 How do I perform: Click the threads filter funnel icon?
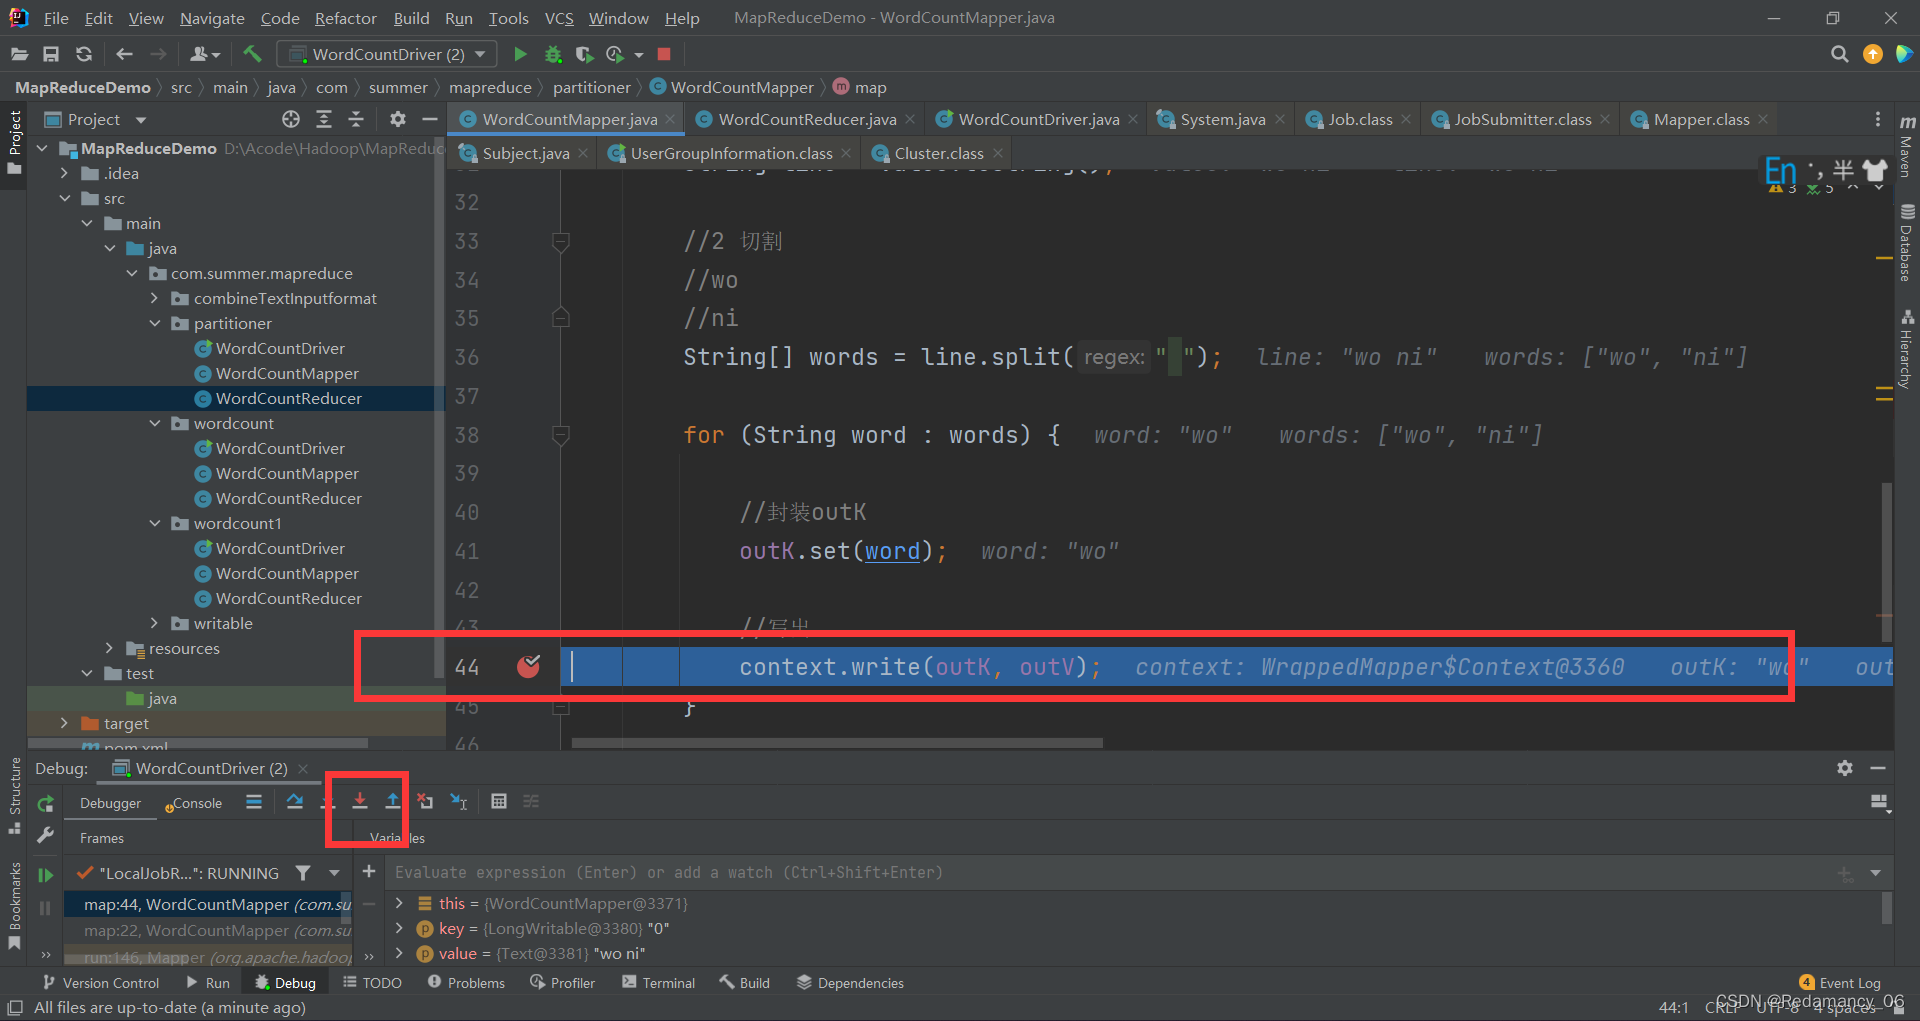point(303,873)
